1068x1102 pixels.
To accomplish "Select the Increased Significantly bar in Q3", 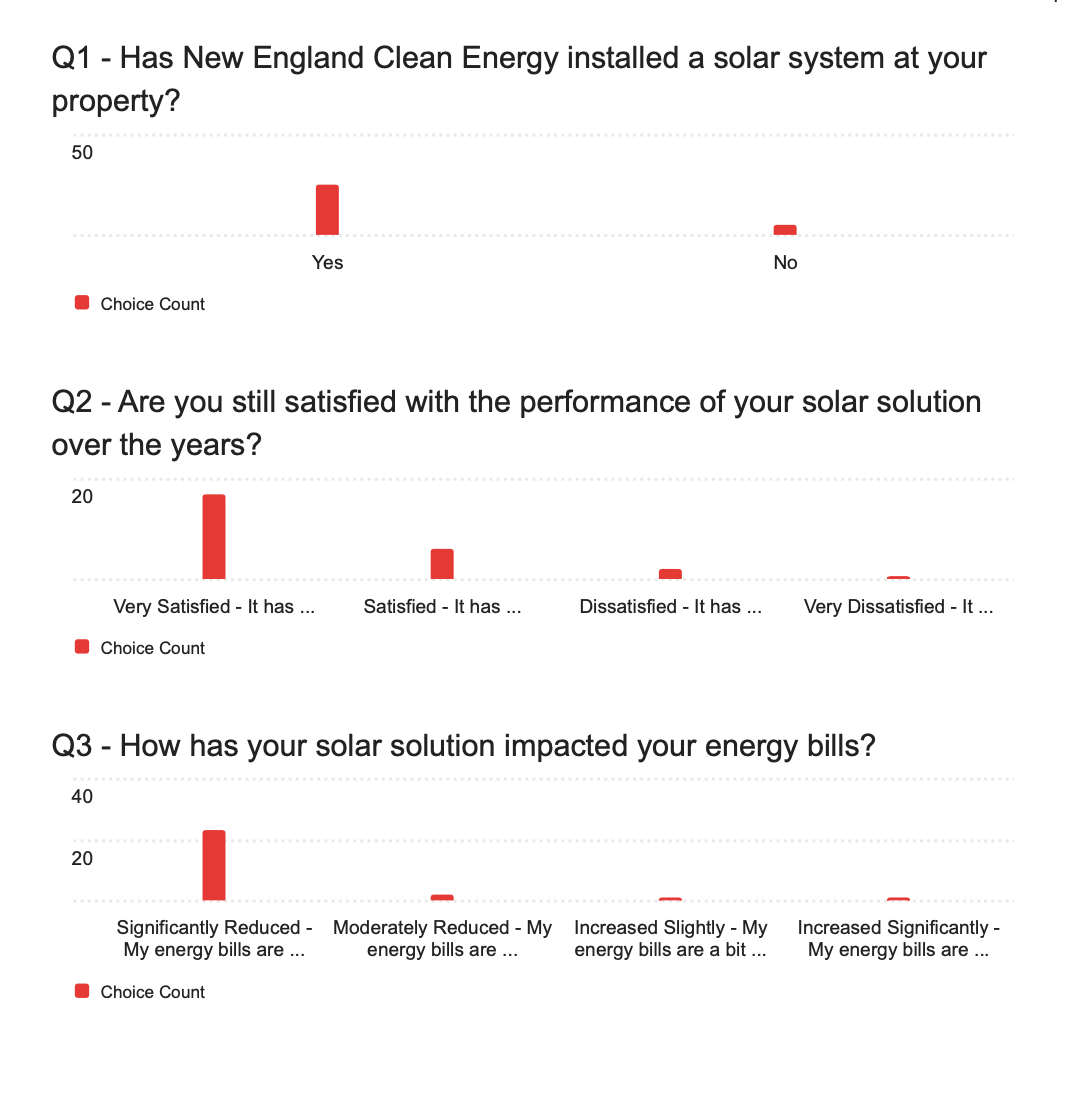I will coord(898,899).
